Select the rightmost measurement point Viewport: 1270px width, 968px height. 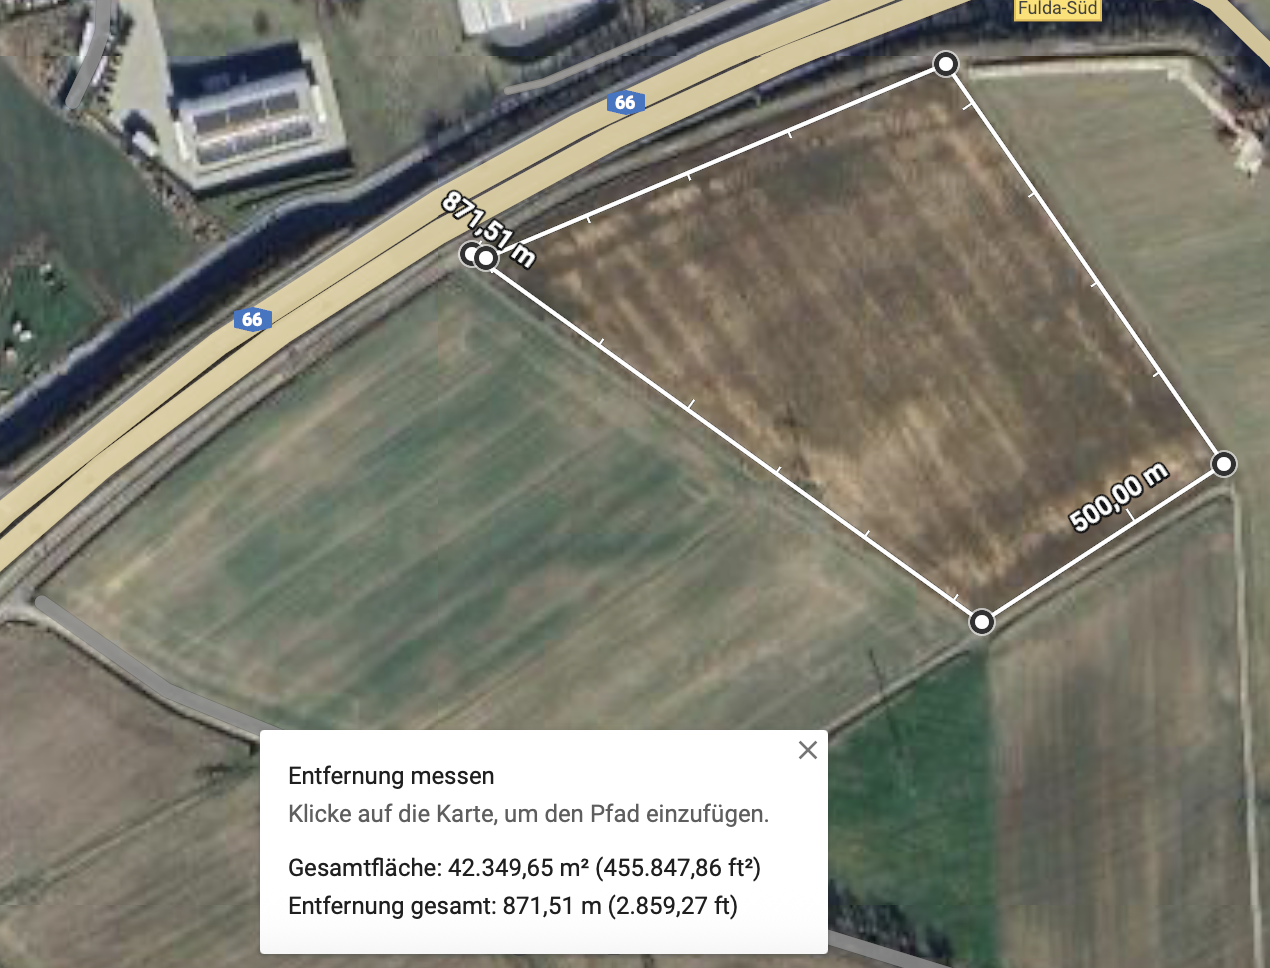pyautogui.click(x=1224, y=464)
